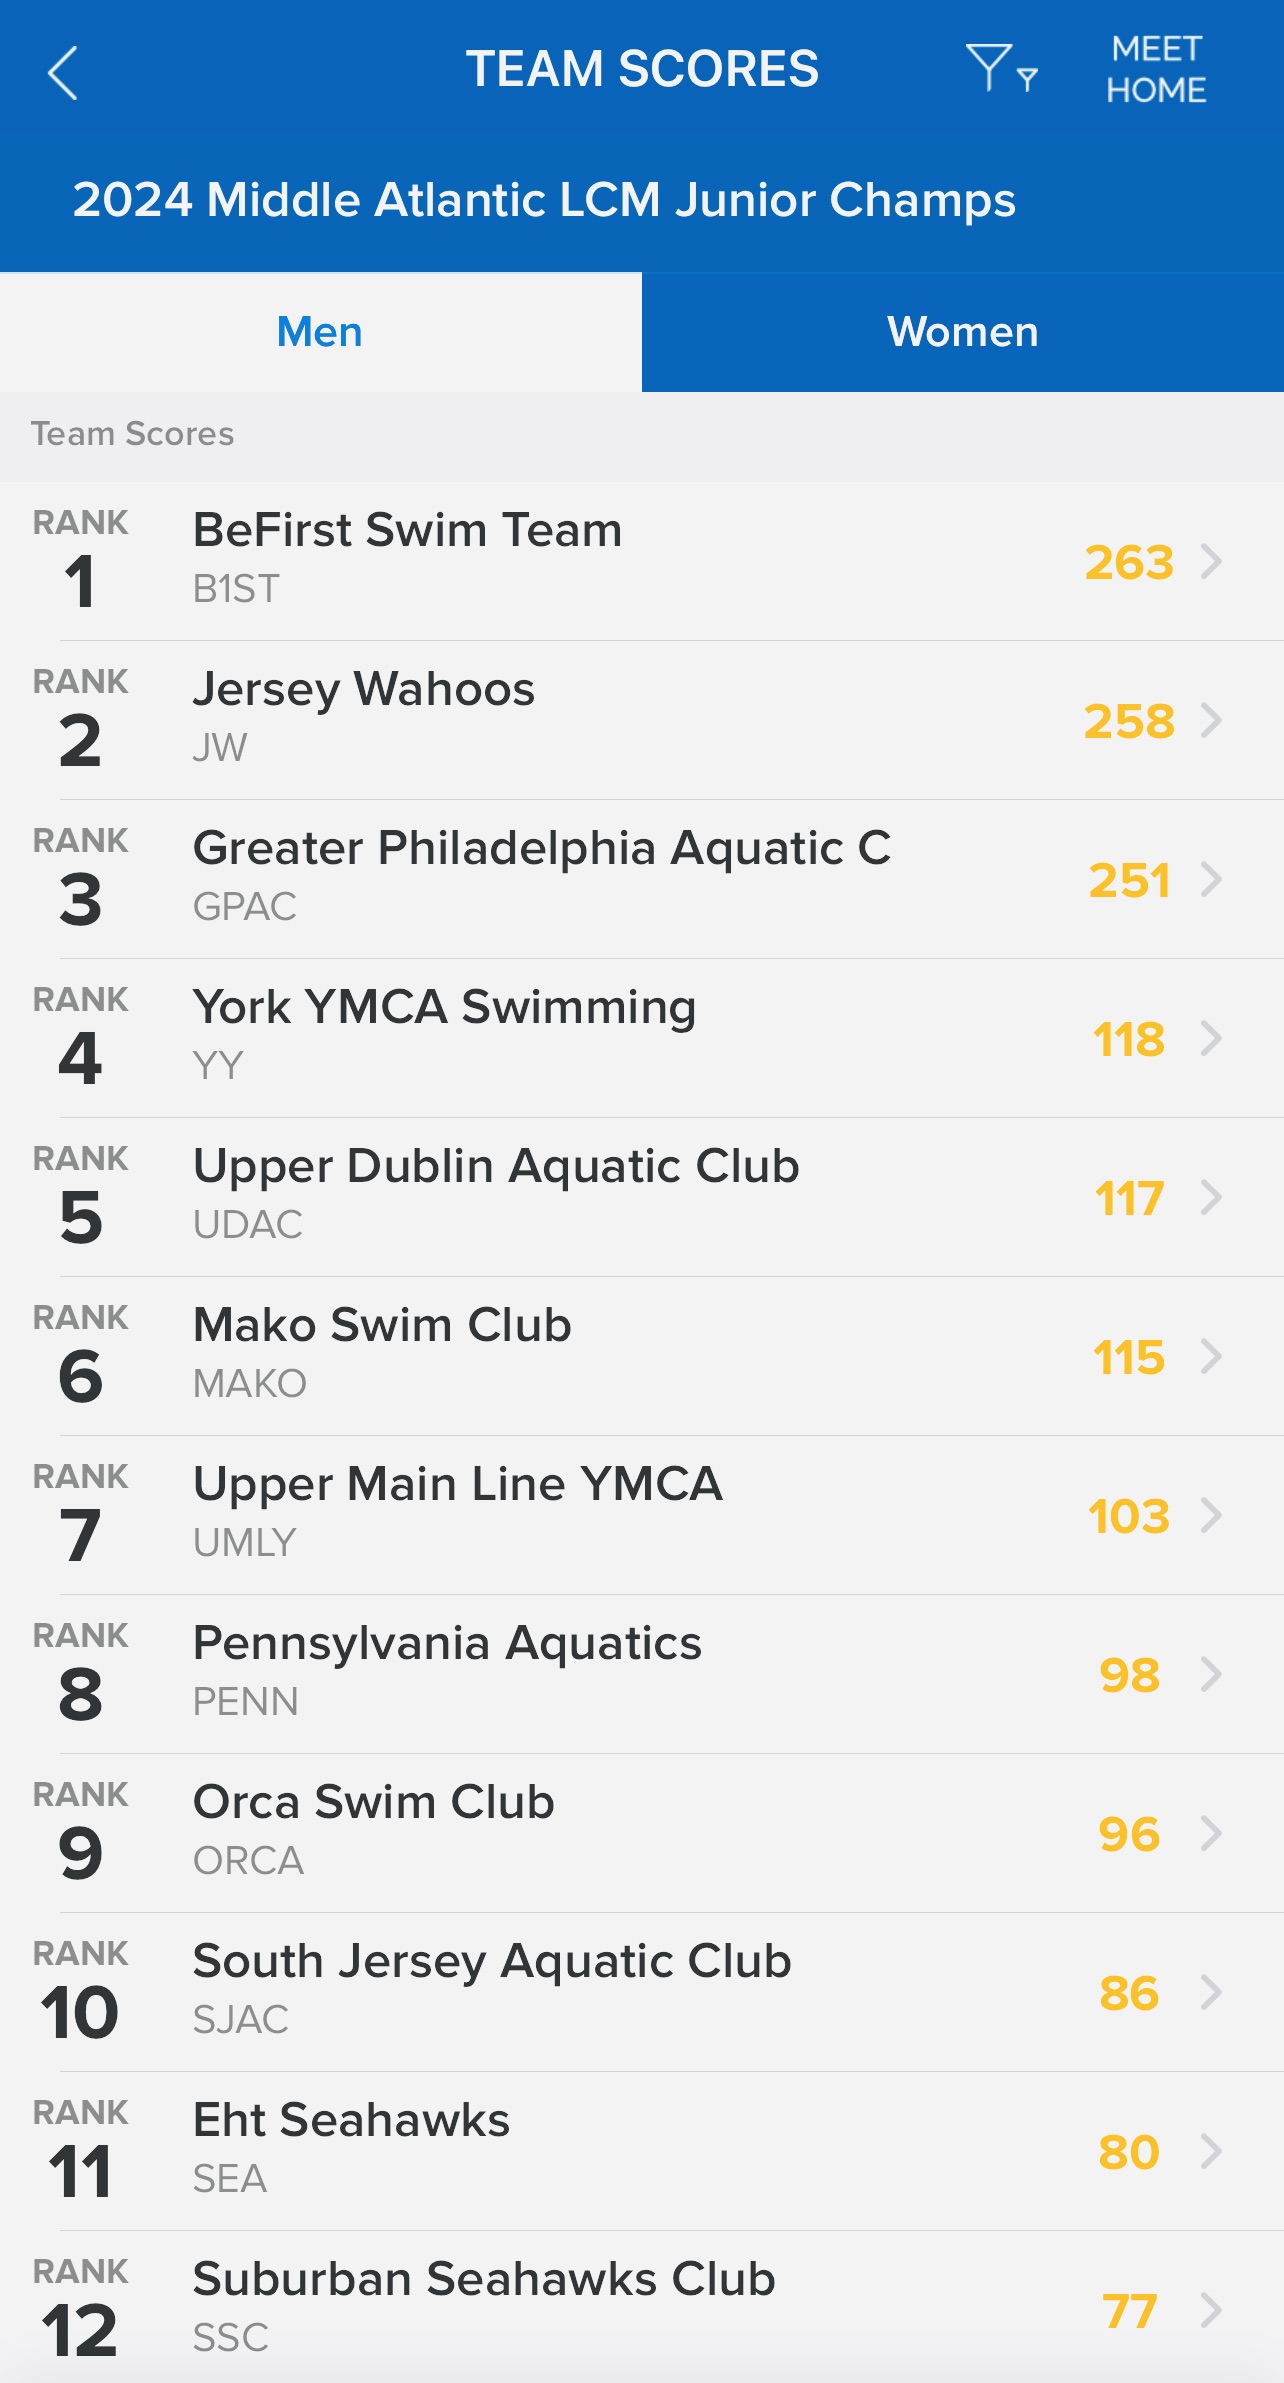
Task: Select the Men tab
Action: pos(320,332)
